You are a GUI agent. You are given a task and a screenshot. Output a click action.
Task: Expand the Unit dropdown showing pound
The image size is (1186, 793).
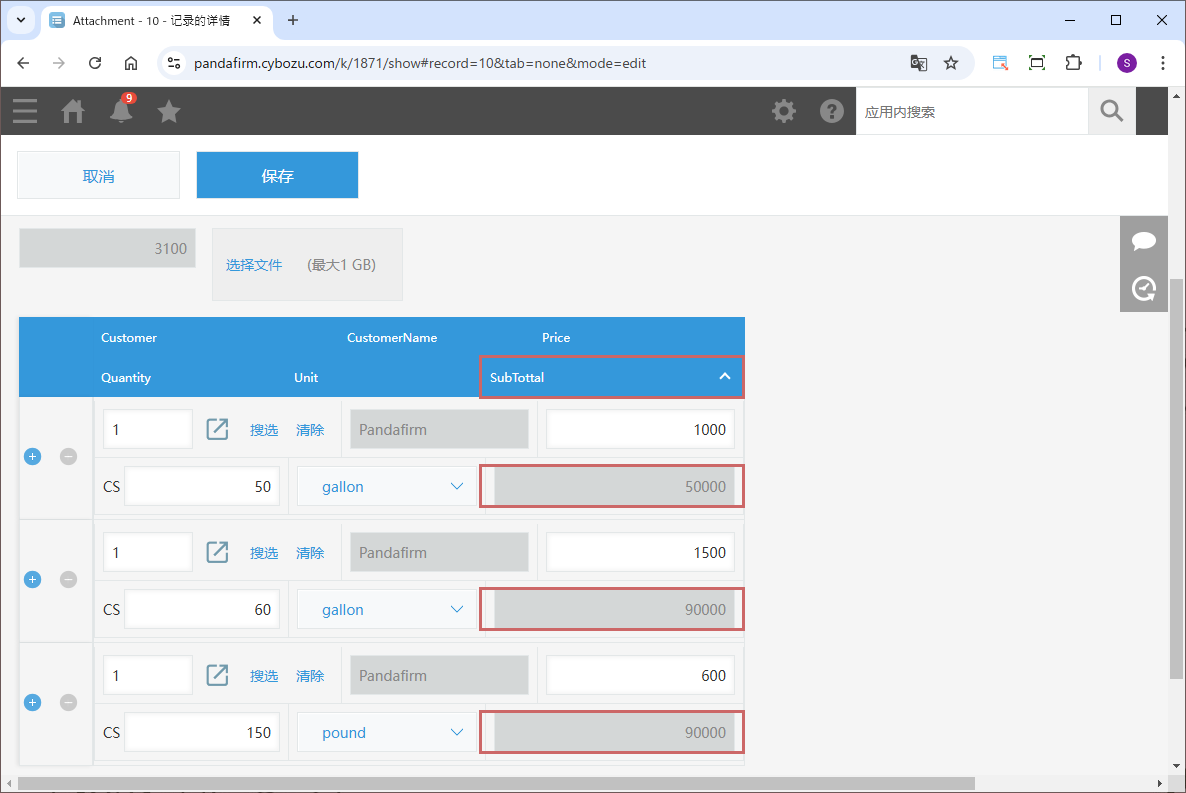(x=387, y=732)
